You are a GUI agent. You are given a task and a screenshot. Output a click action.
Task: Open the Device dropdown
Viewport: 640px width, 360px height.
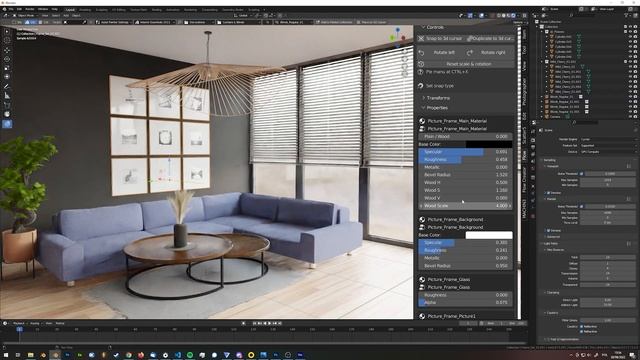click(x=608, y=152)
